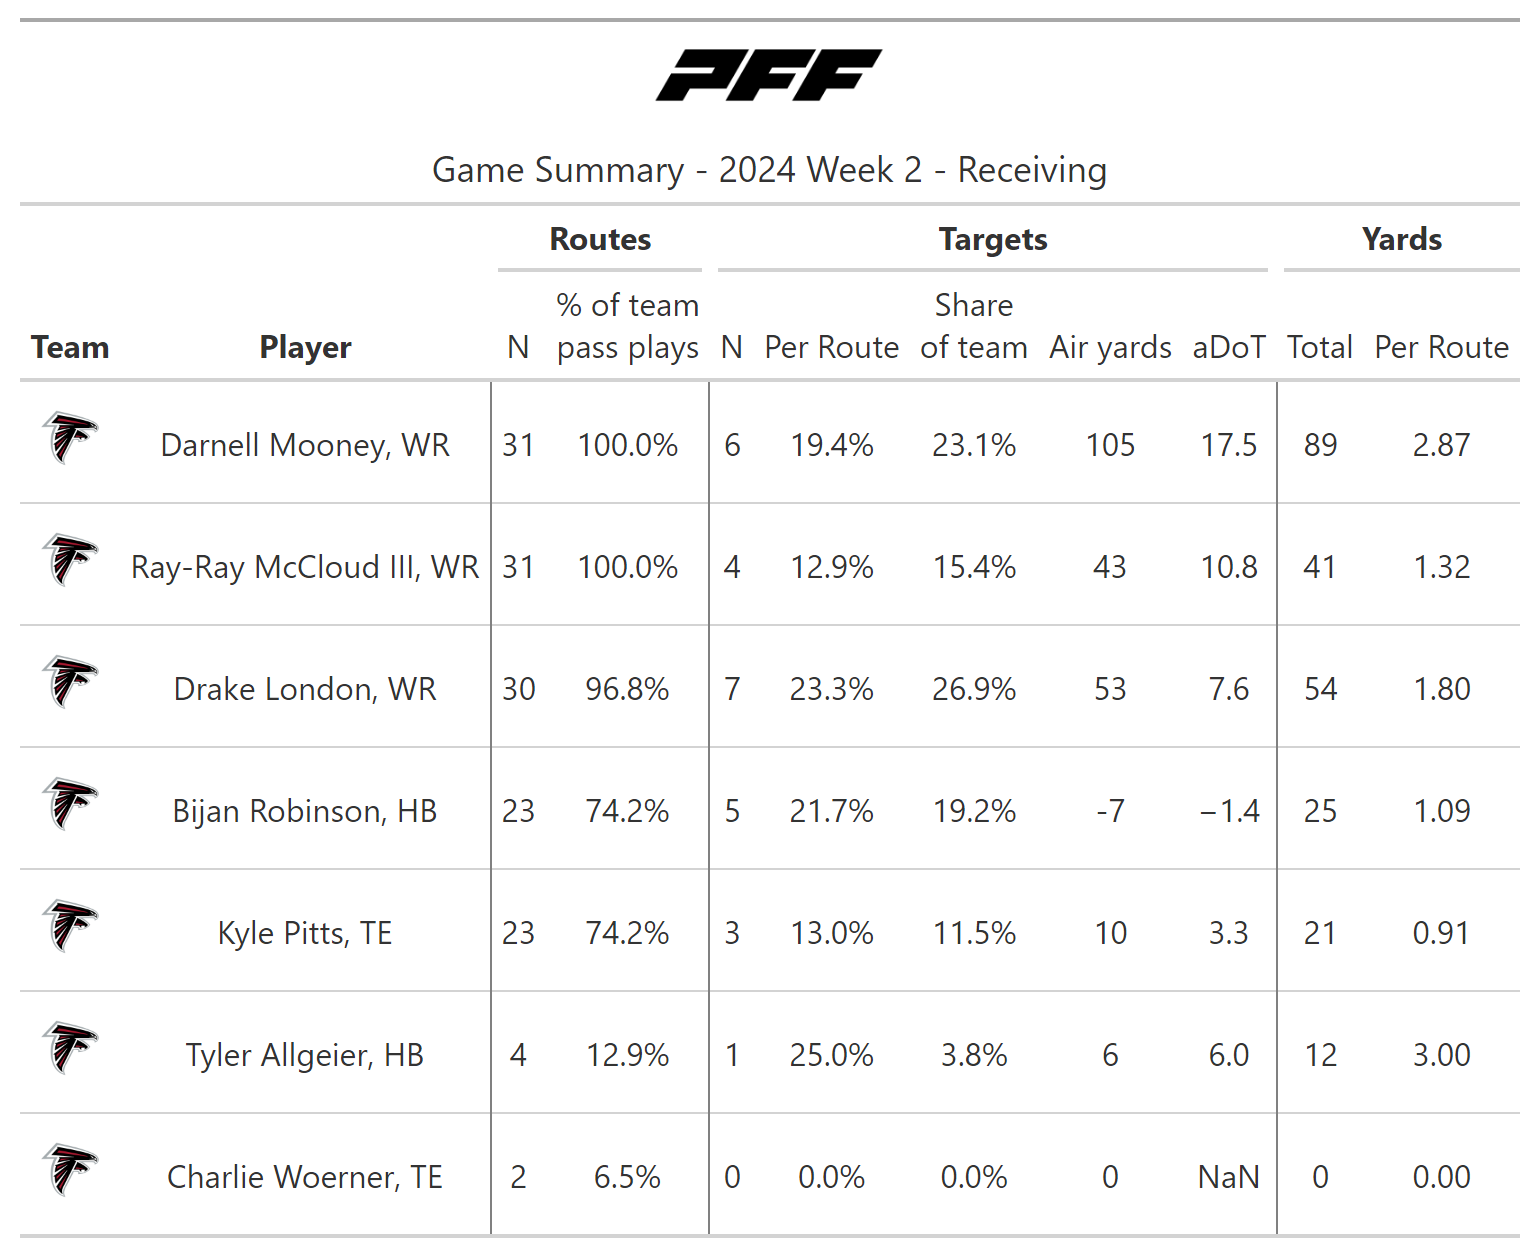Sort by Air yards column header
The height and width of the screenshot is (1256, 1538).
[1110, 347]
